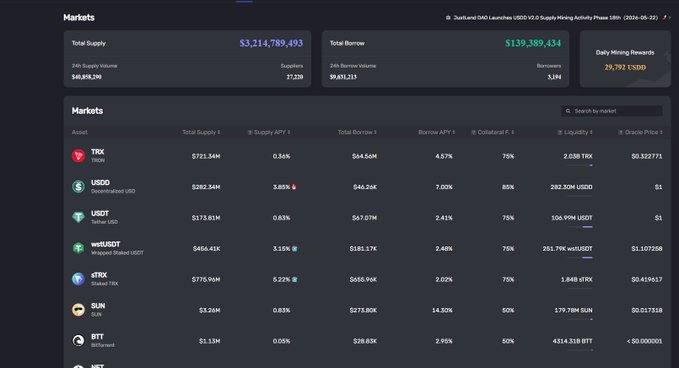This screenshot has height=368, width=679.
Task: Click sTRX total supply $775.96M
Action: pyautogui.click(x=206, y=279)
